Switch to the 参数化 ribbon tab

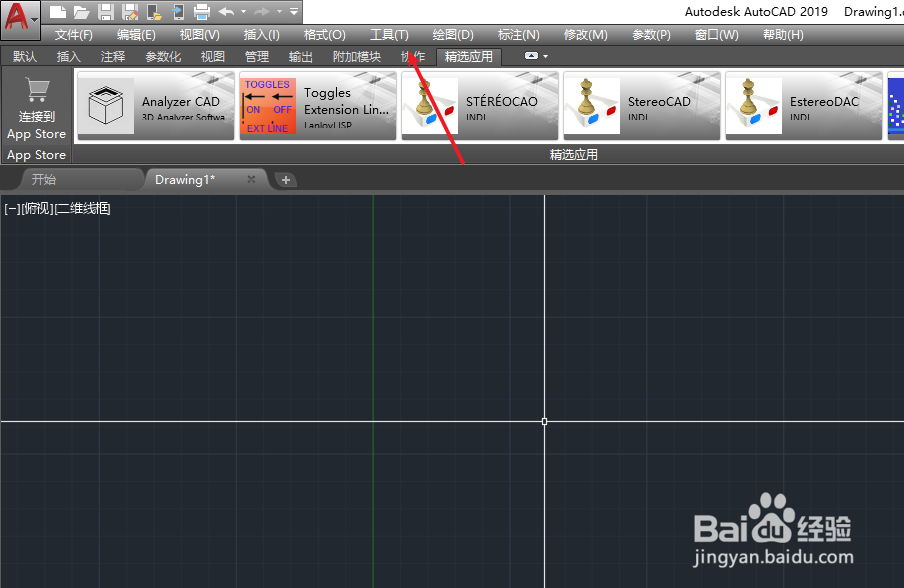coord(163,56)
